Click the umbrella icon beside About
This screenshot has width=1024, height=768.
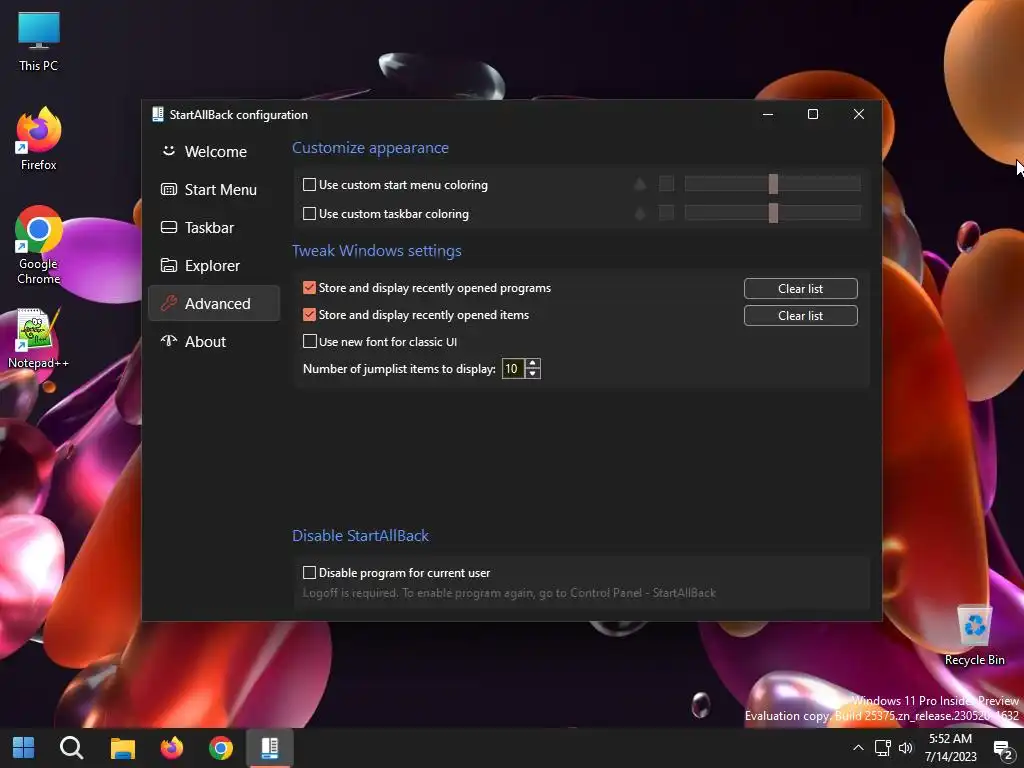[x=168, y=340]
